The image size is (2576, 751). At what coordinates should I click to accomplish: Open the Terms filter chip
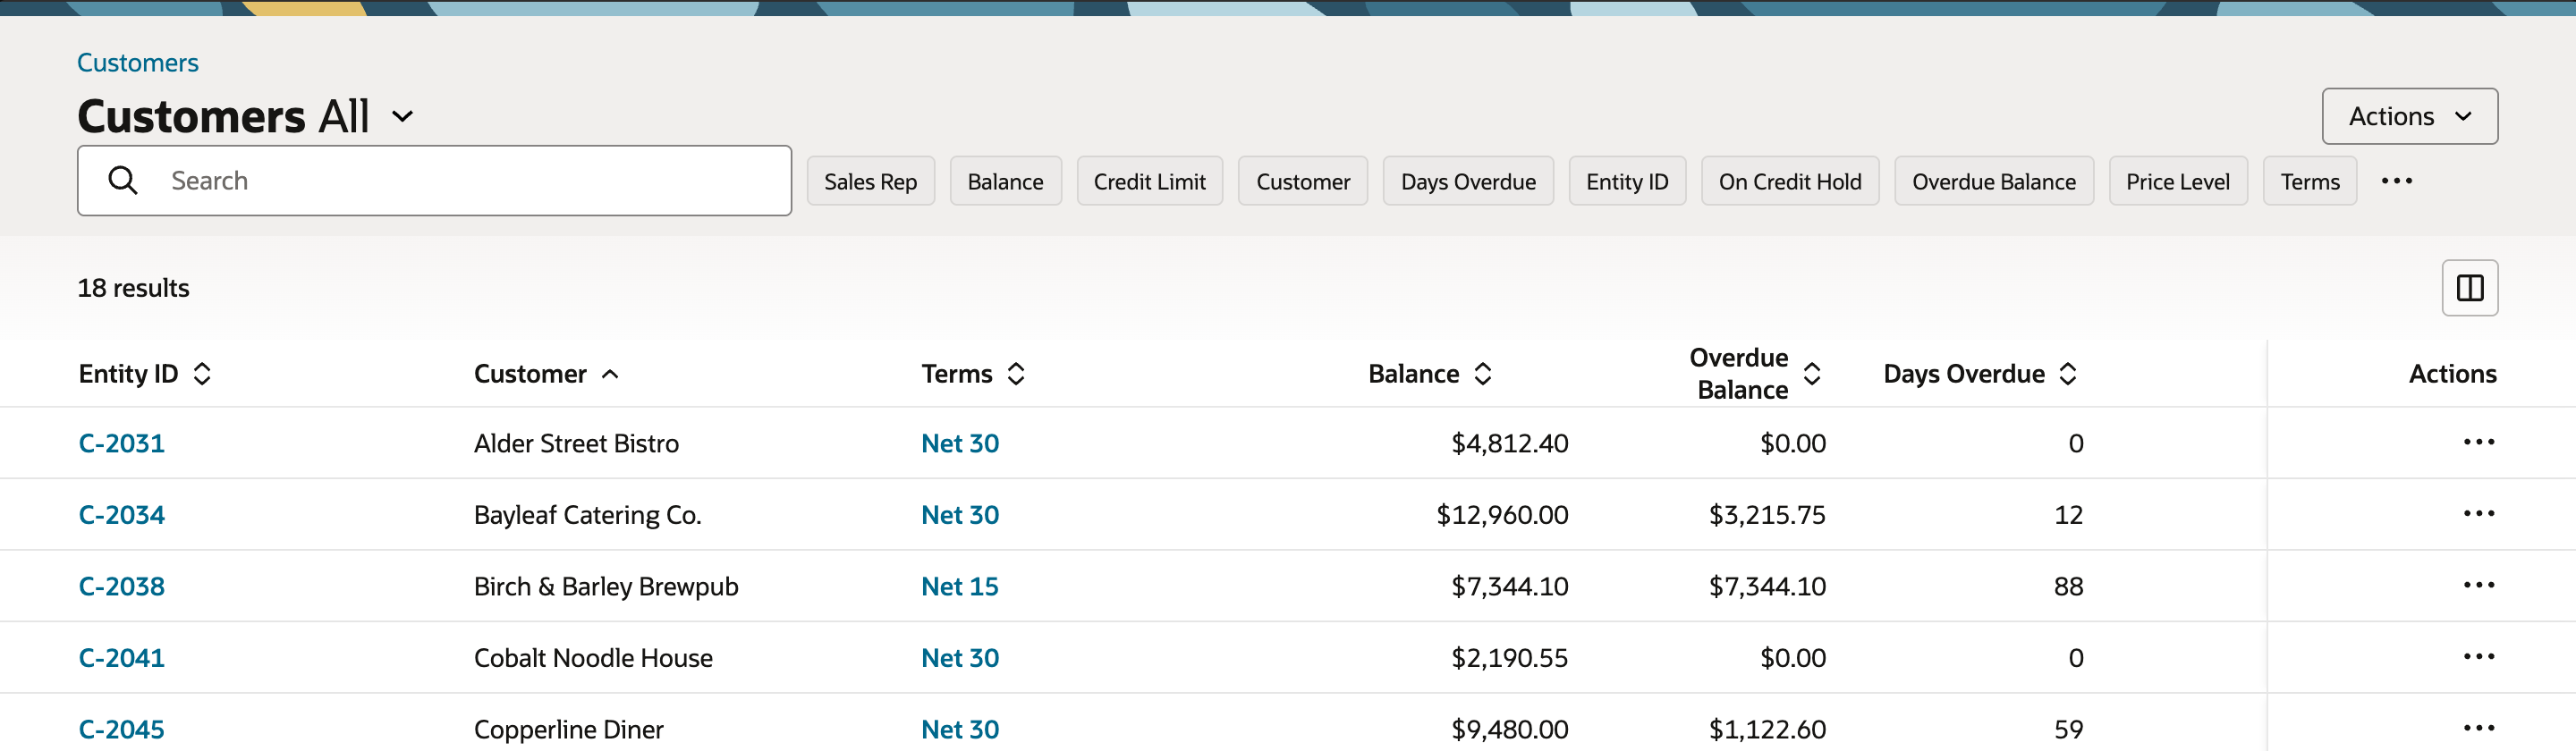pyautogui.click(x=2310, y=181)
